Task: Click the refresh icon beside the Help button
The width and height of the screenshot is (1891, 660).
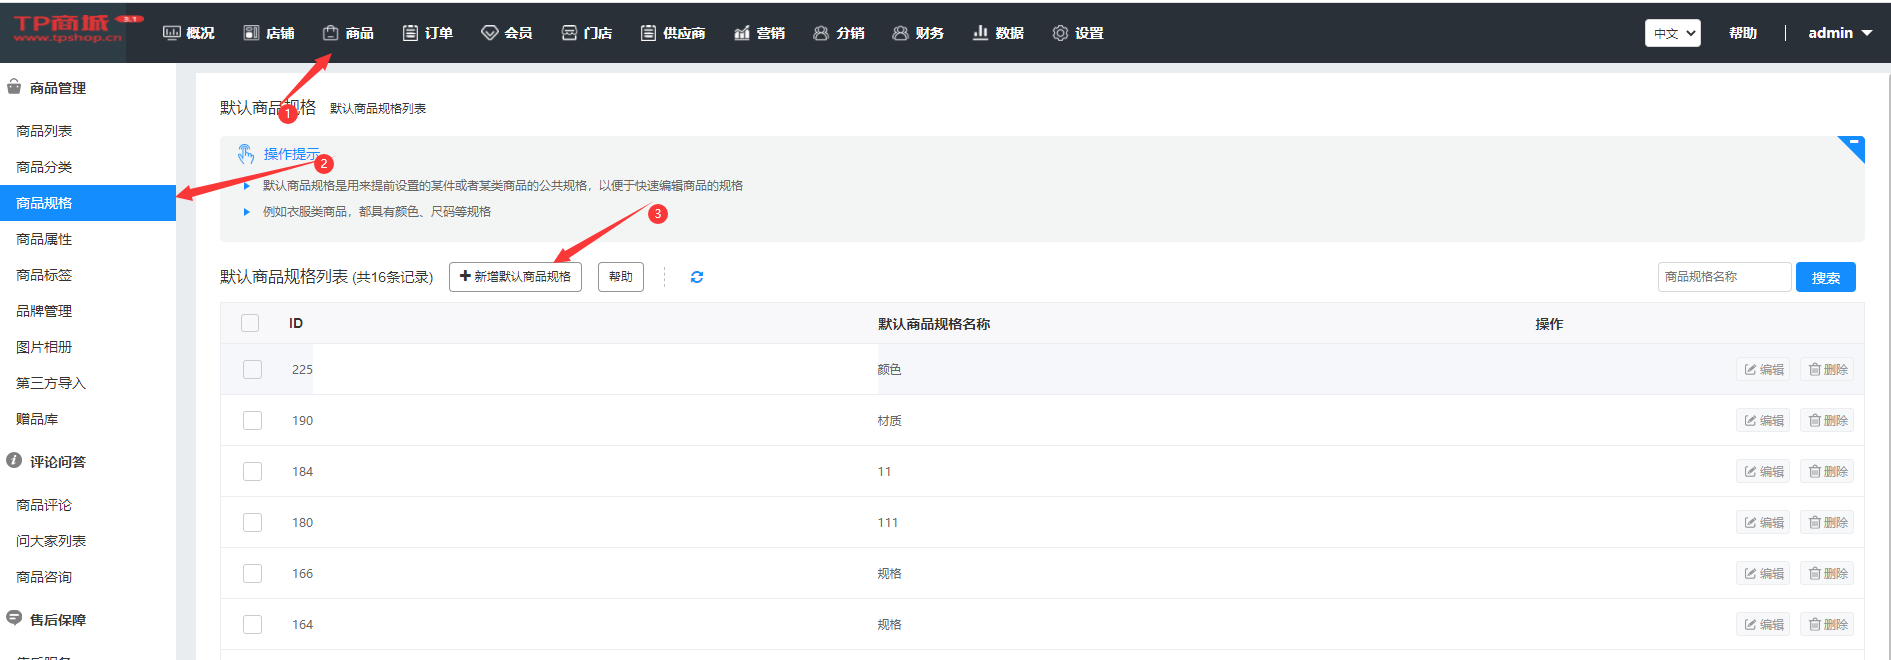Action: tap(697, 277)
